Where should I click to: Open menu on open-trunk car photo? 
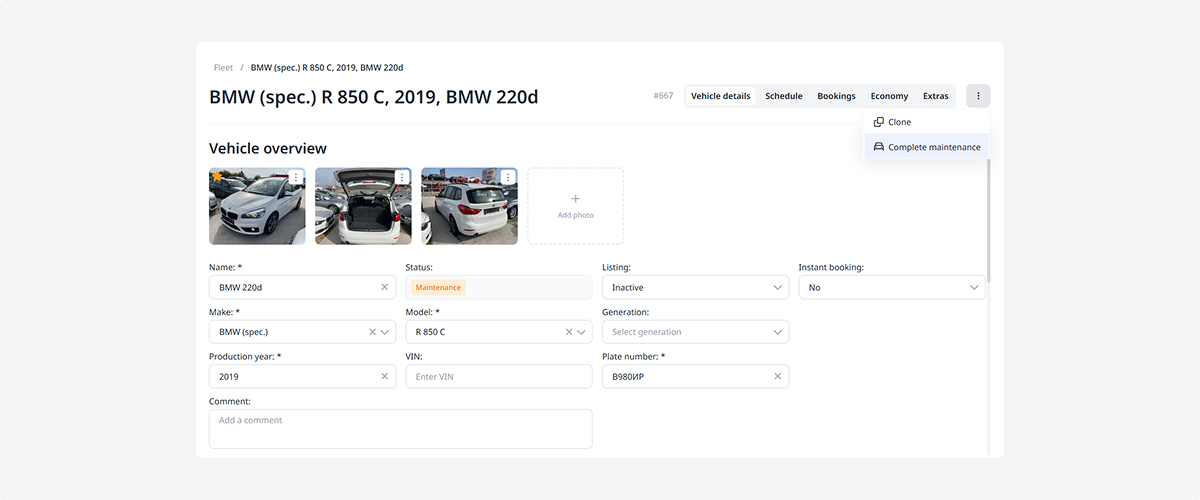(x=402, y=177)
